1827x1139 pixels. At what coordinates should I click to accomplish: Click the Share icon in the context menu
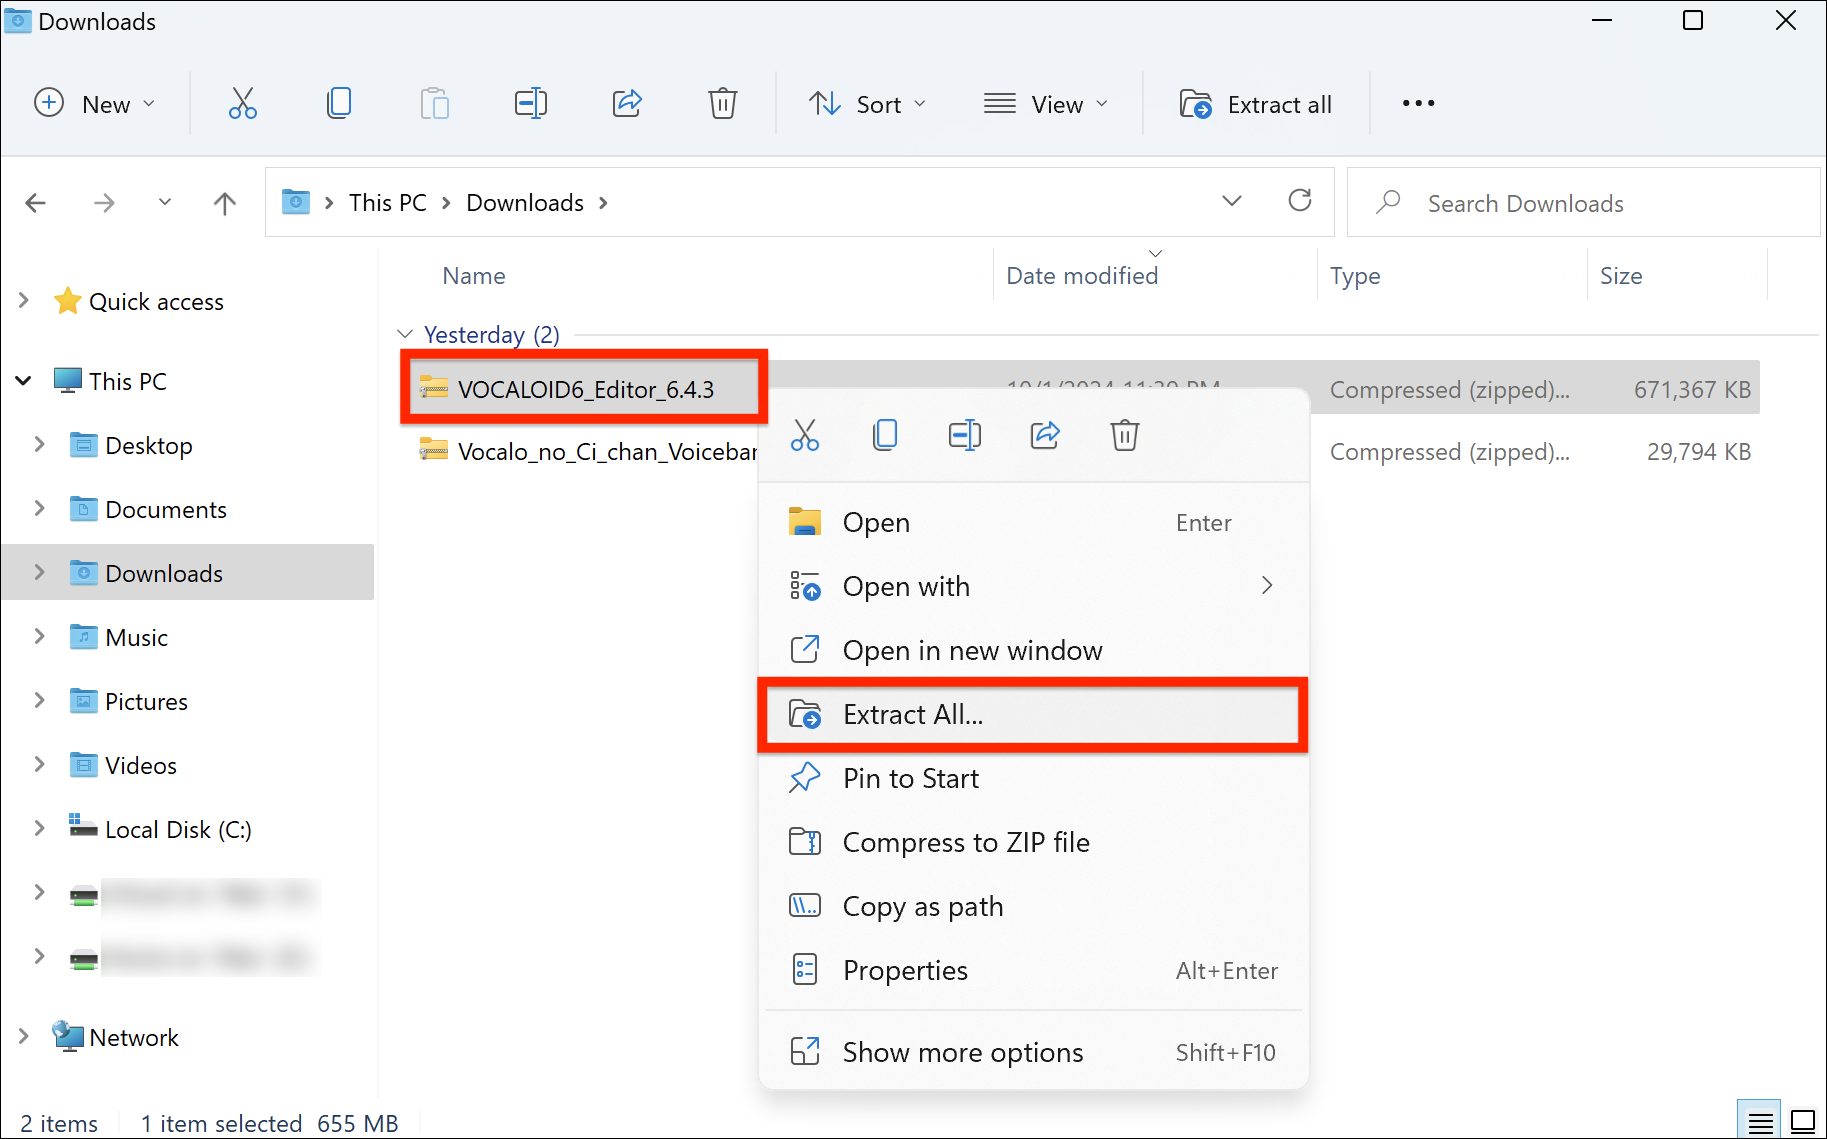click(x=1044, y=435)
